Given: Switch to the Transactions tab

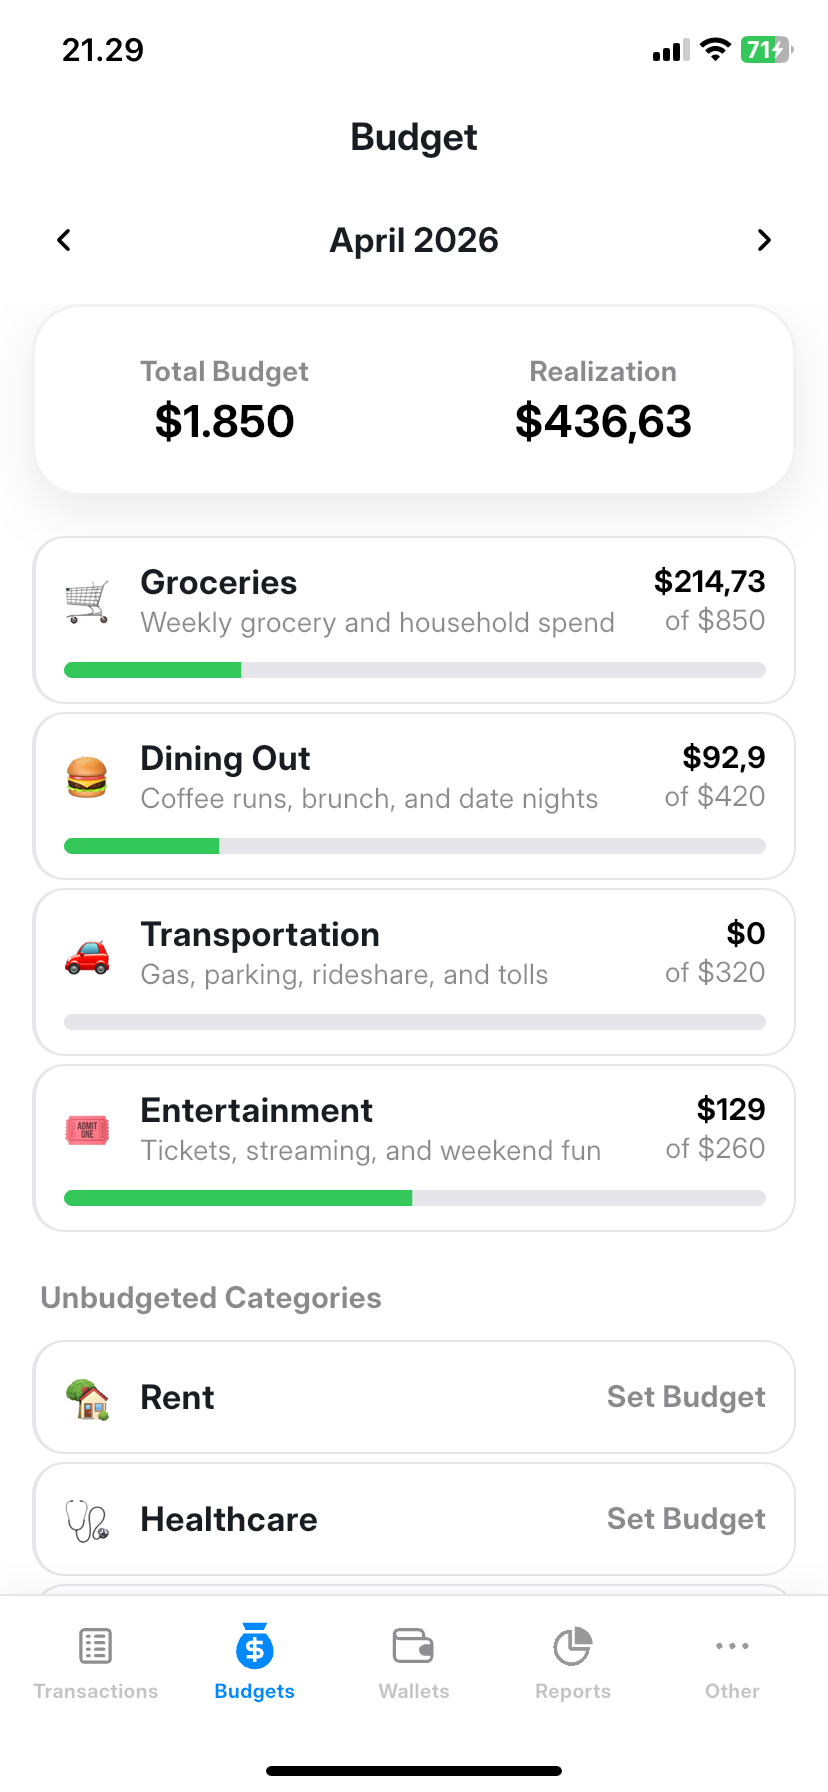Looking at the screenshot, I should click(x=96, y=1662).
